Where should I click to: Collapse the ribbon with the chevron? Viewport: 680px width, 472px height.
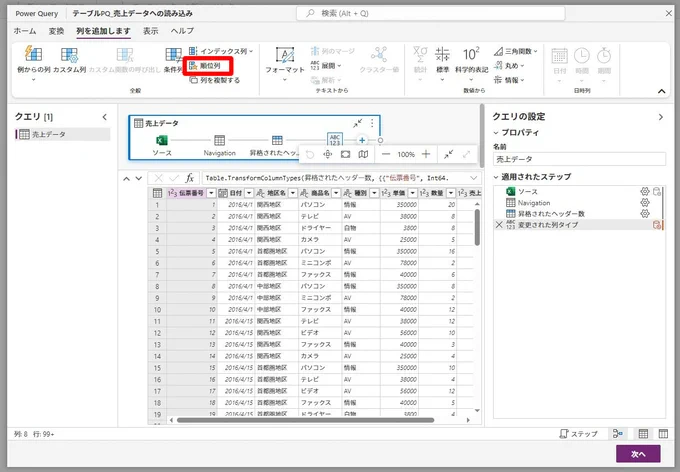point(661,91)
